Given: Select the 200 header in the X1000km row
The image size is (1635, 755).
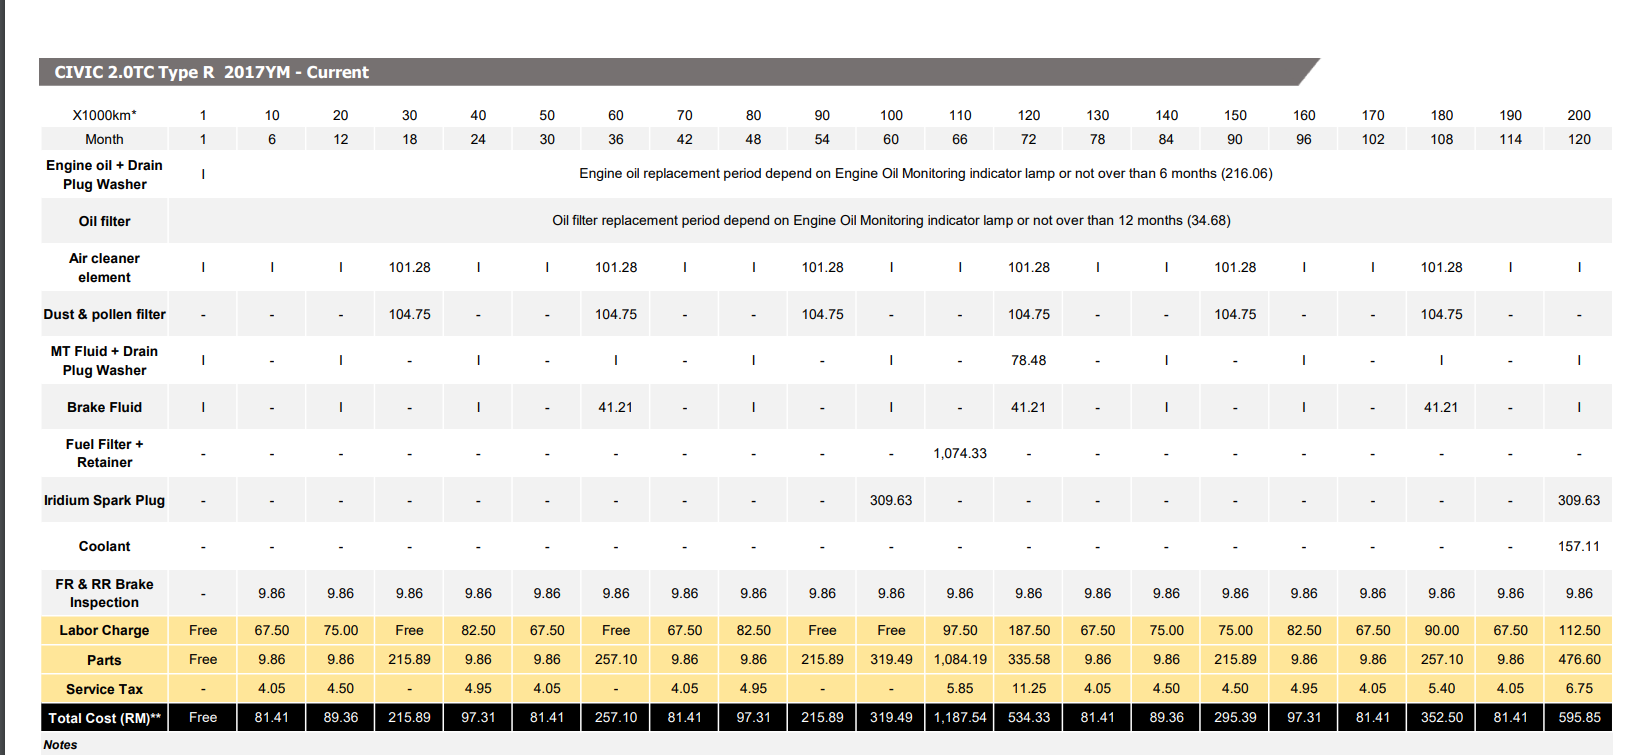Looking at the screenshot, I should point(1579,115).
